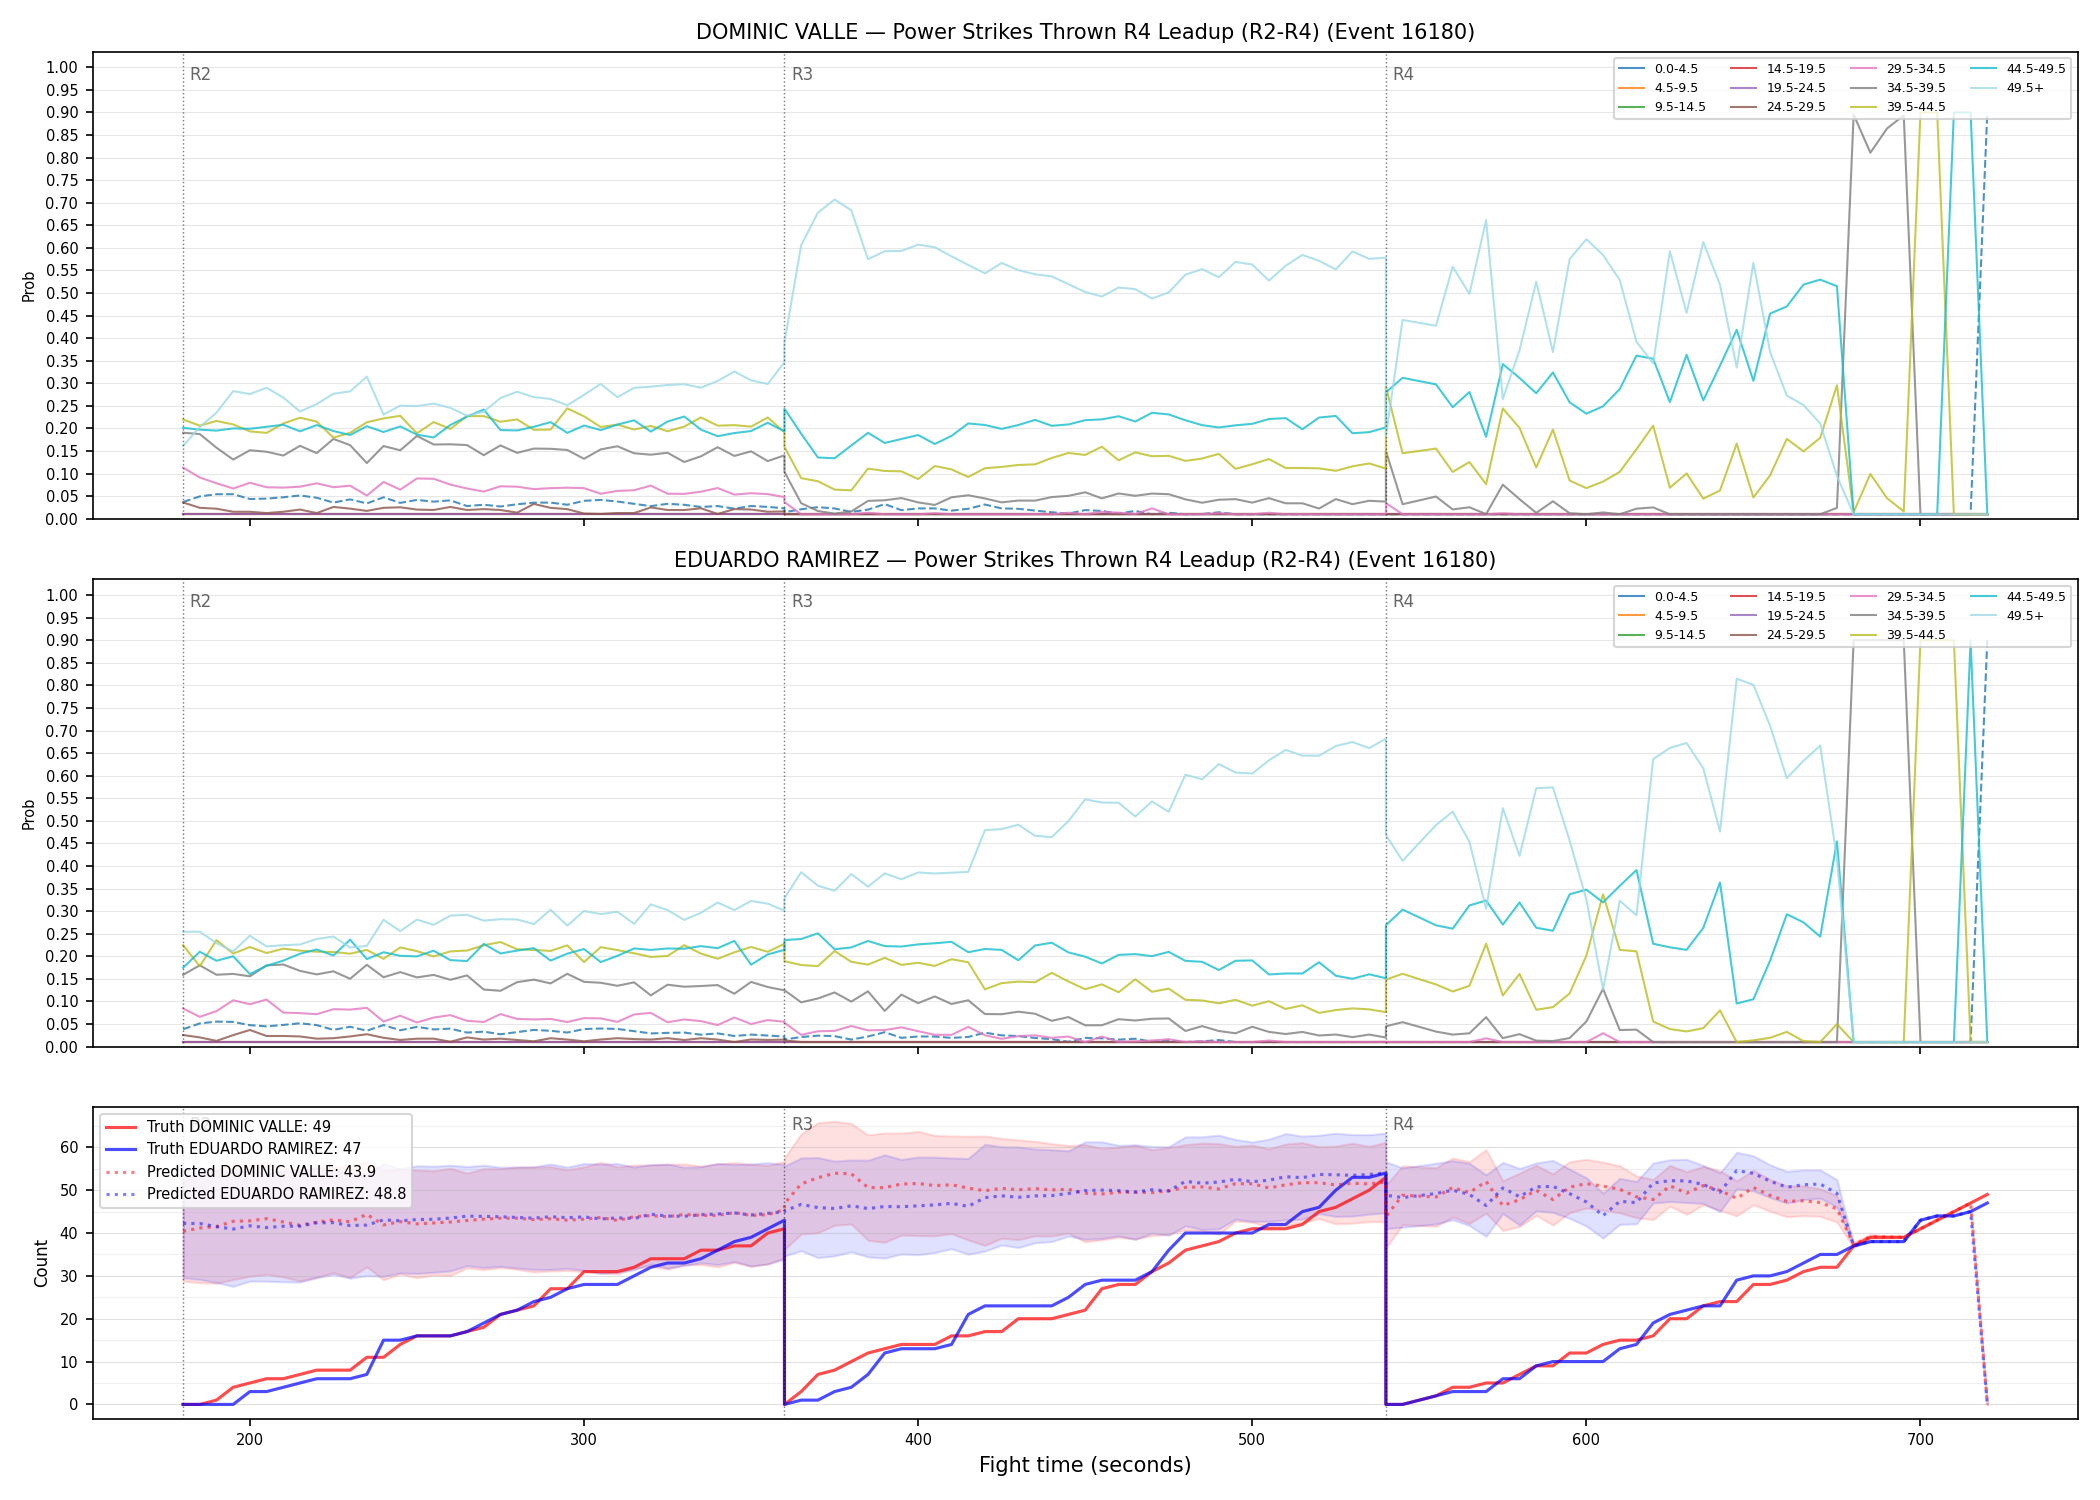Viewport: 2100px width, 1500px height.
Task: Select the 29.5-34.5 legend entry in the Dominic Valle chart
Action: coord(1898,69)
